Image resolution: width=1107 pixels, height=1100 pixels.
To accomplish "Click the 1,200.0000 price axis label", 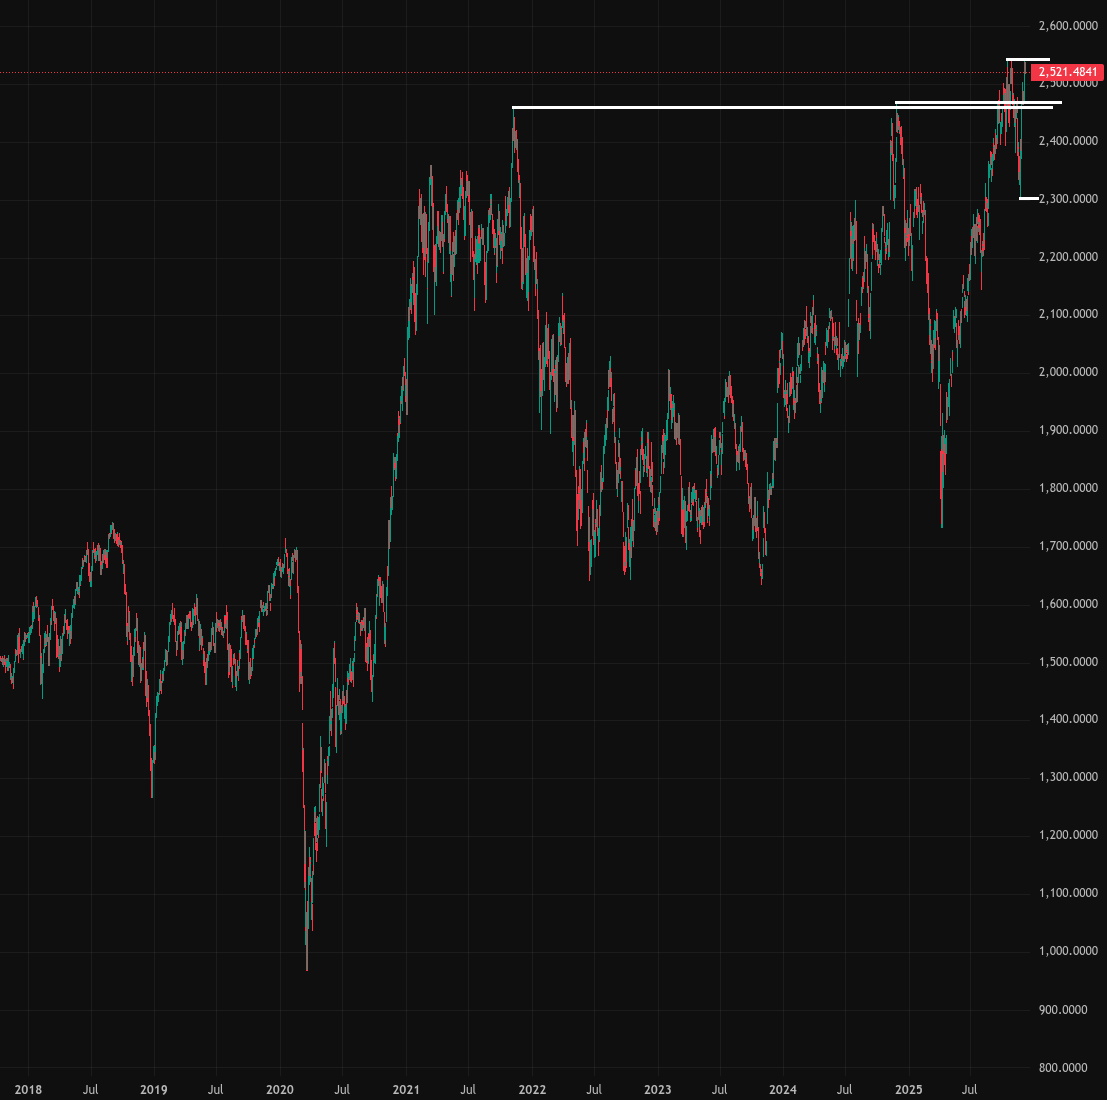I will [x=1068, y=835].
